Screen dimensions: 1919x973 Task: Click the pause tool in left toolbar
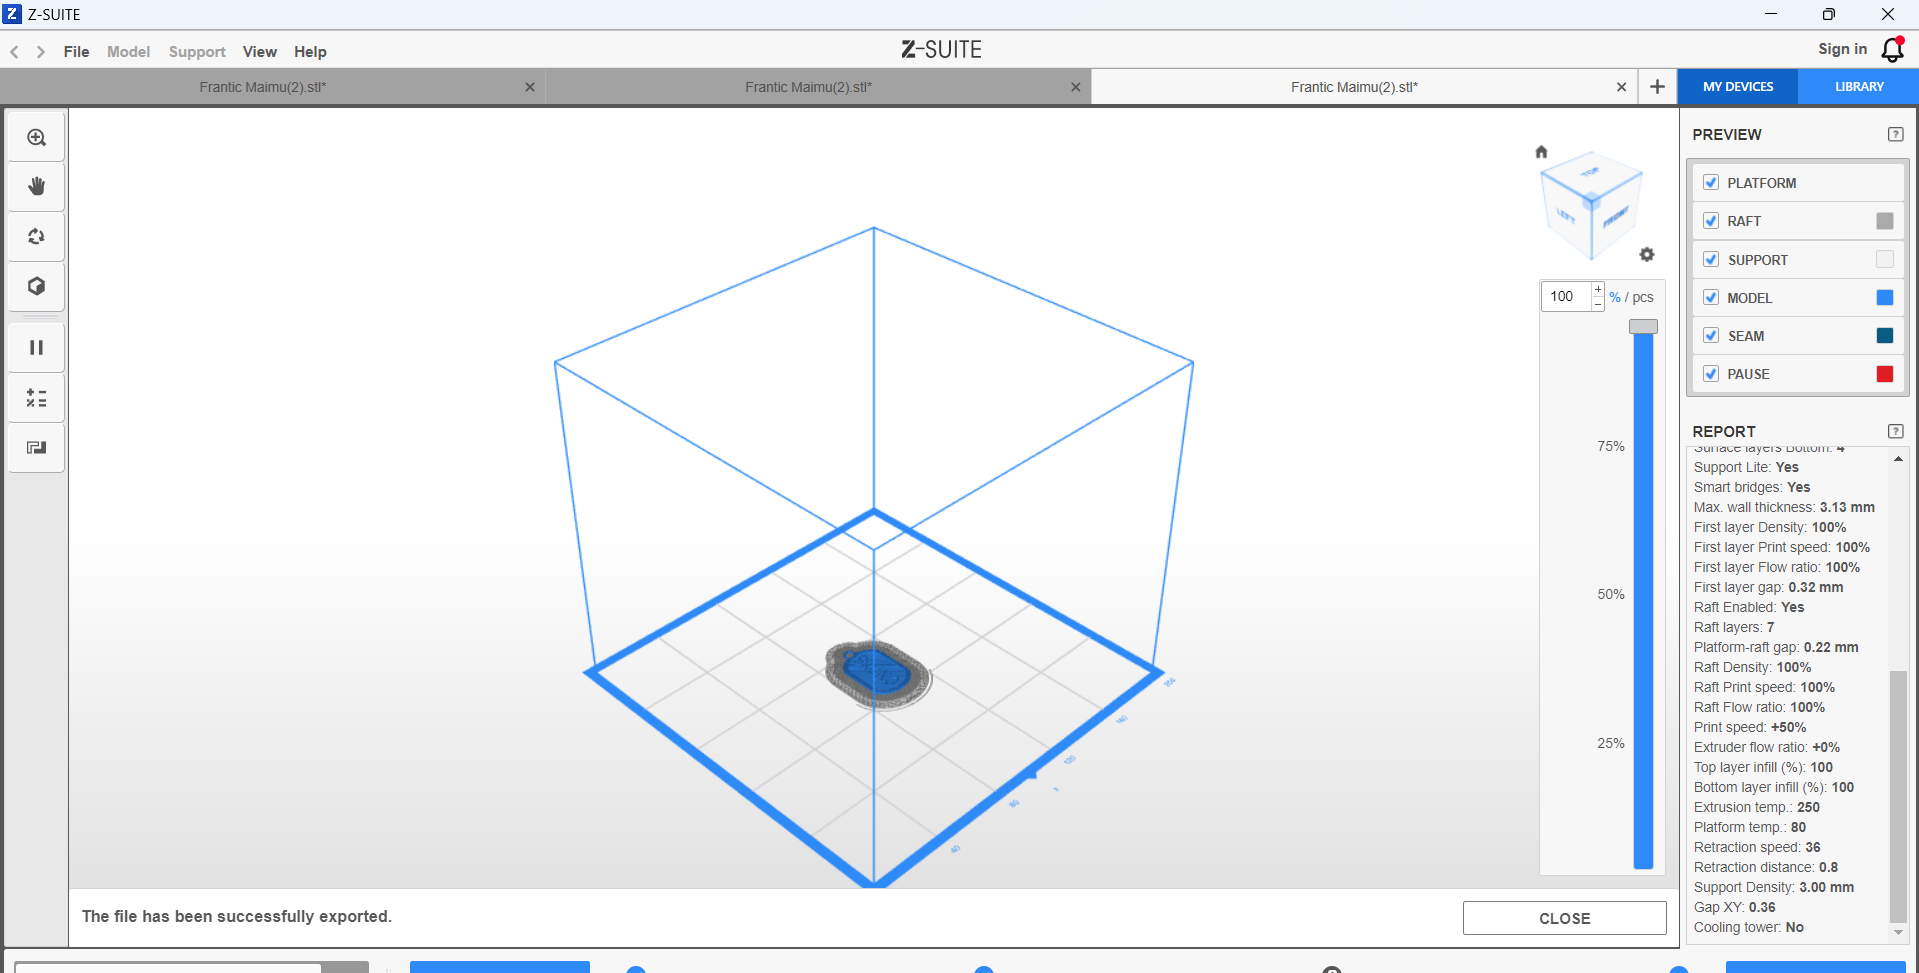(37, 347)
